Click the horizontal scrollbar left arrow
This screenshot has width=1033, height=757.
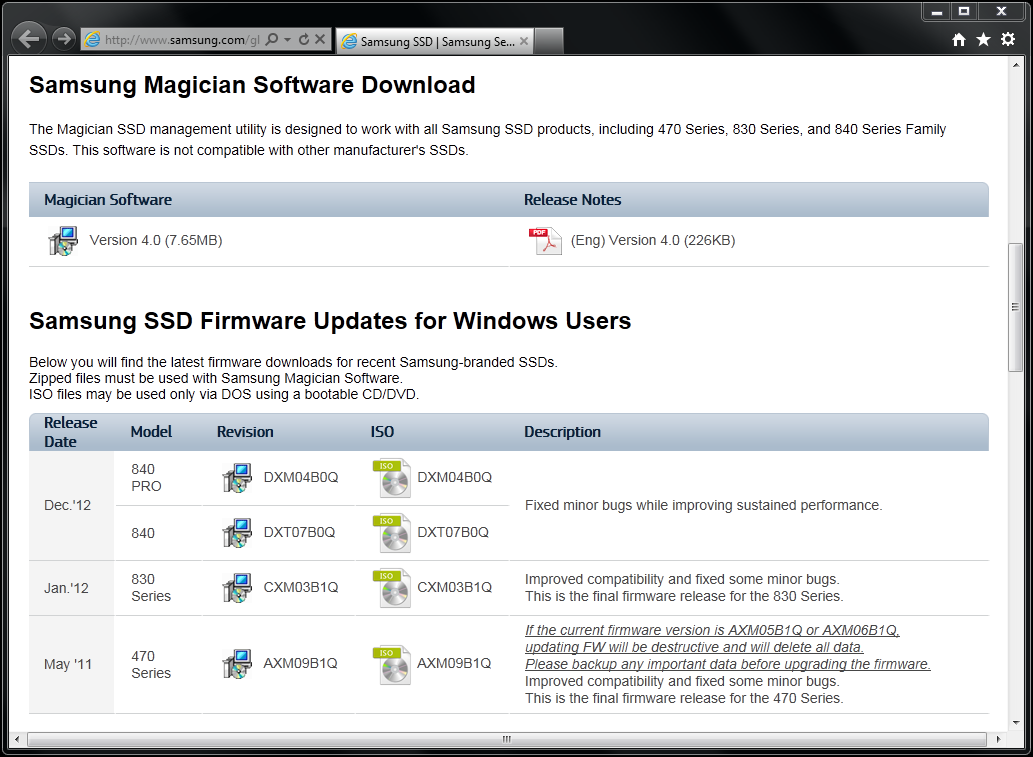point(17,739)
